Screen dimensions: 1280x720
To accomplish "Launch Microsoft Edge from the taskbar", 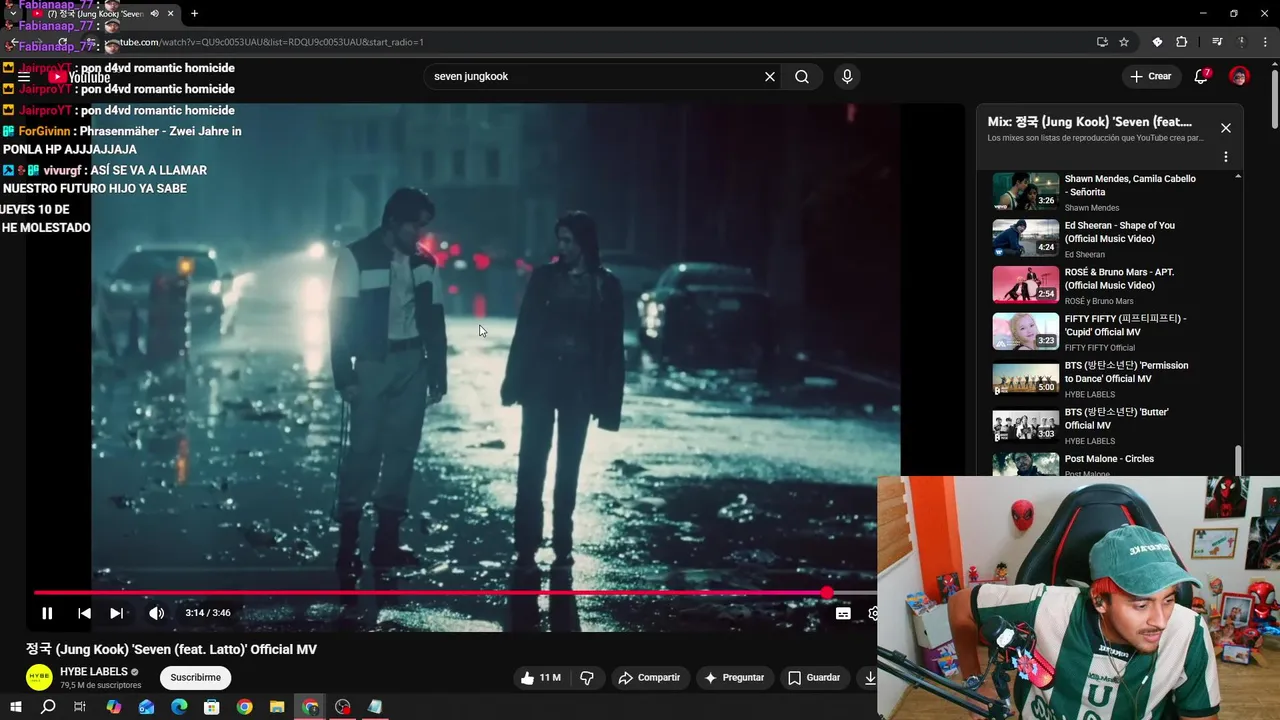I will (179, 707).
